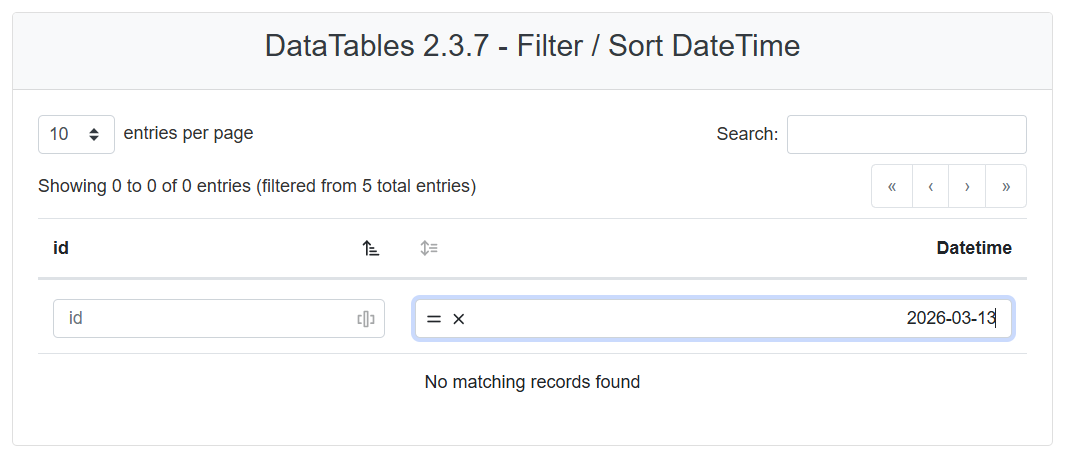Go to first page with « button
The image size is (1067, 465).
click(x=892, y=186)
